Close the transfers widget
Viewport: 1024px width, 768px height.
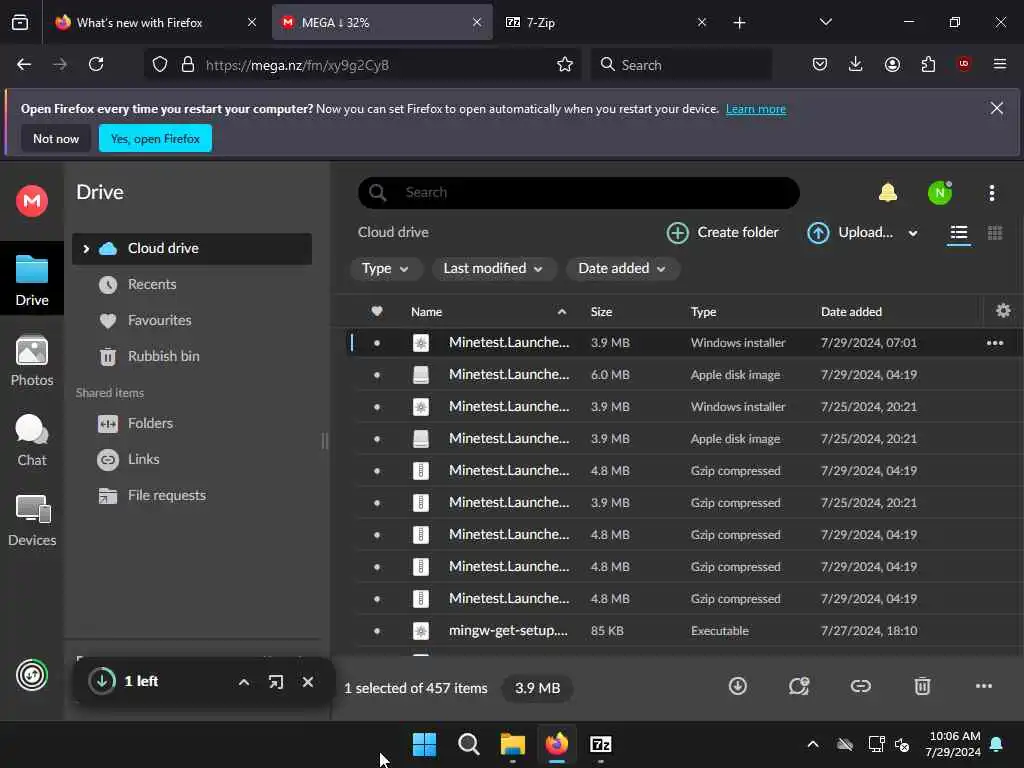pyautogui.click(x=308, y=682)
